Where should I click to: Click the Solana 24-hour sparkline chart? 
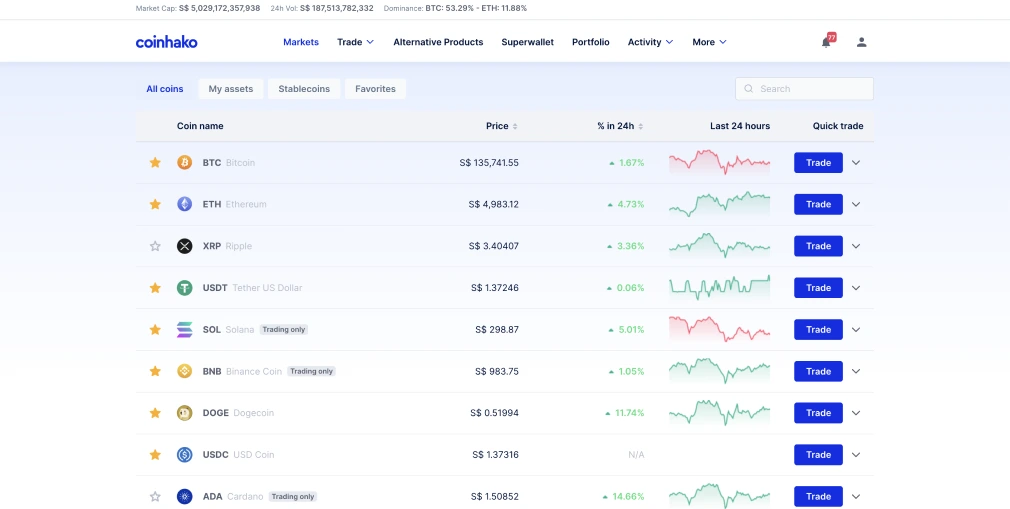[719, 329]
